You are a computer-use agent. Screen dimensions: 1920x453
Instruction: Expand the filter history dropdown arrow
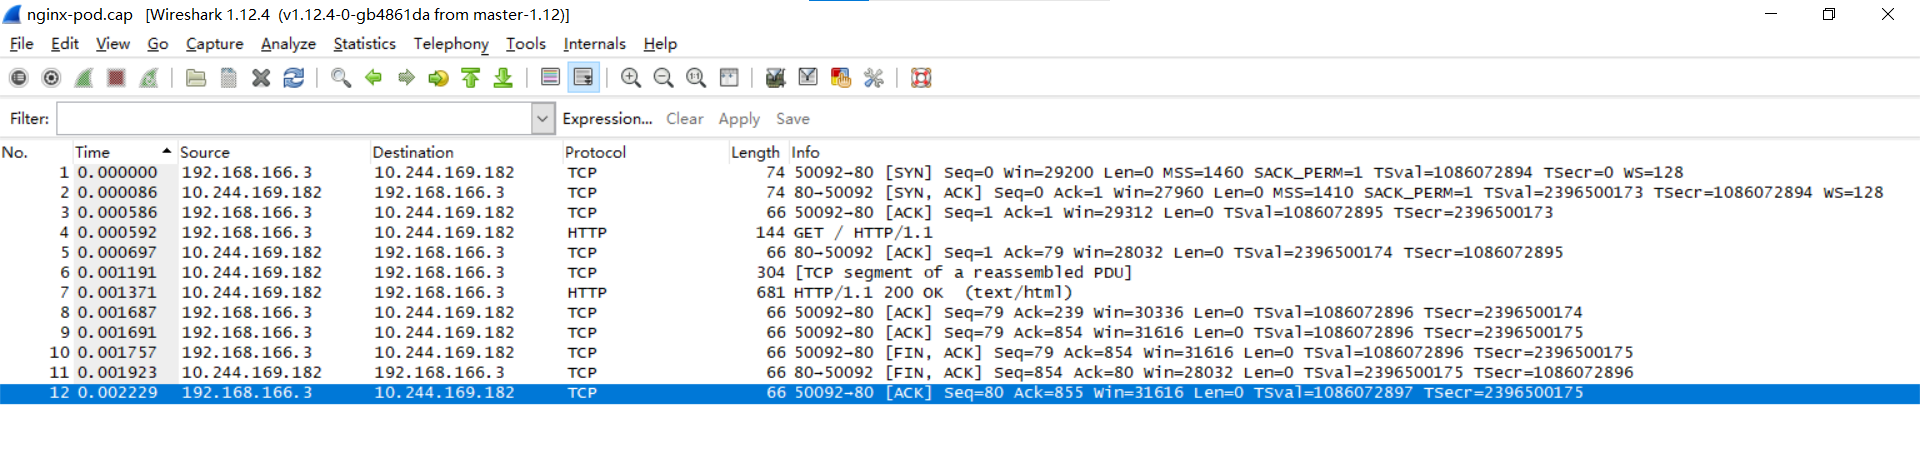542,119
